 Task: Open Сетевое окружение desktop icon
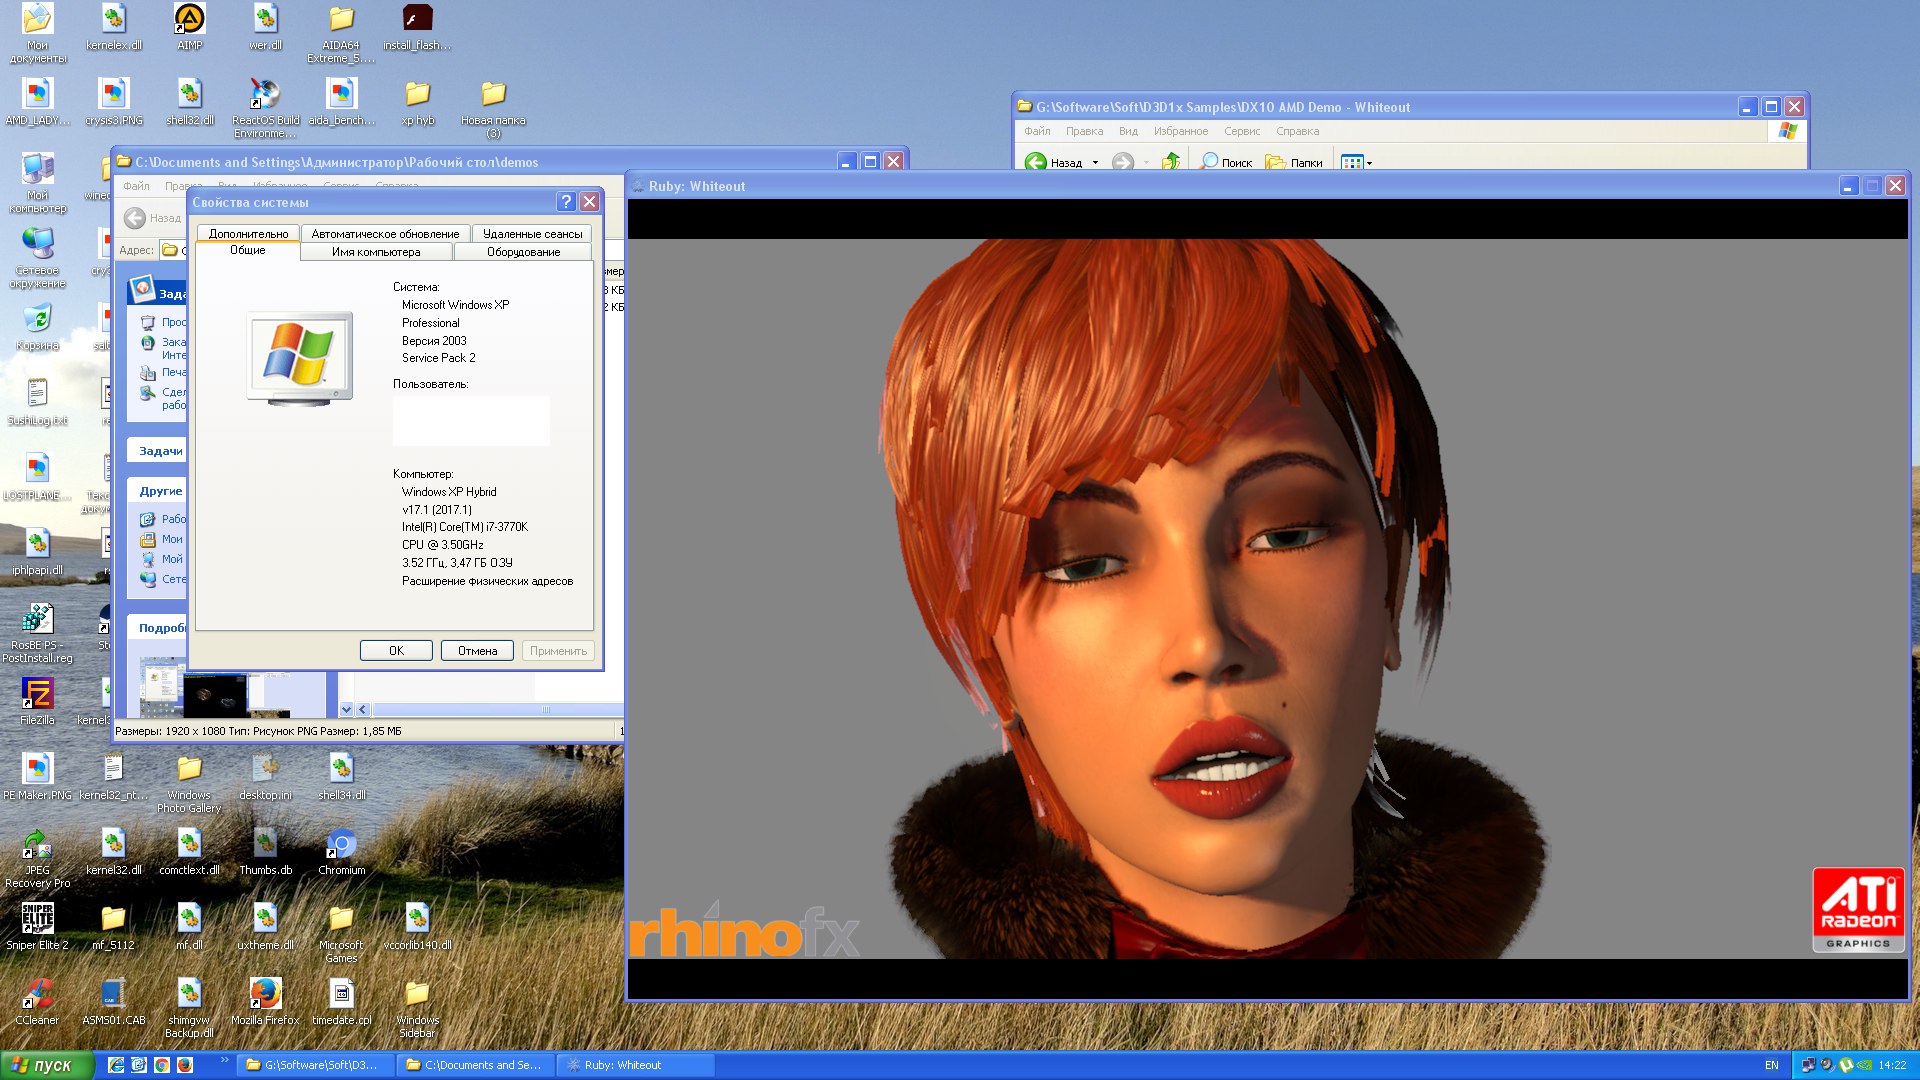(x=38, y=258)
